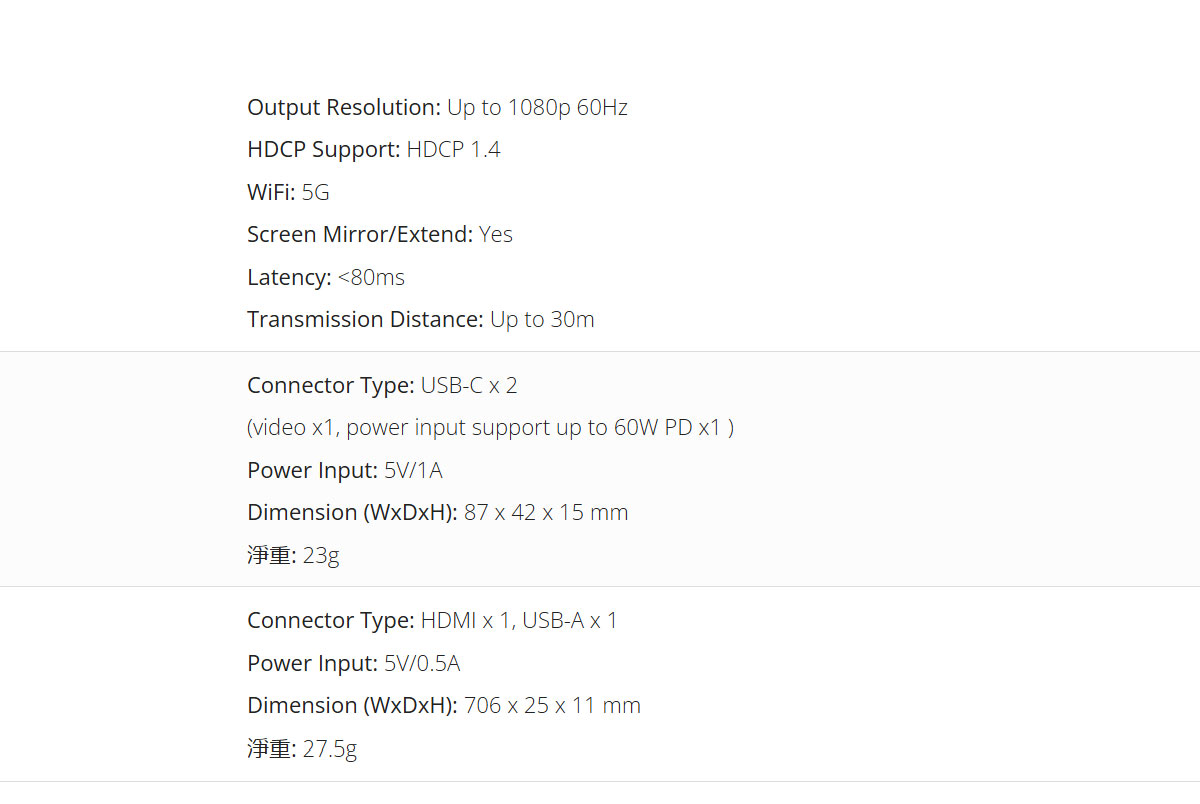Select the 'Up to 1080p 60Hz' value
Screen dimensions: 1200x804
(537, 107)
